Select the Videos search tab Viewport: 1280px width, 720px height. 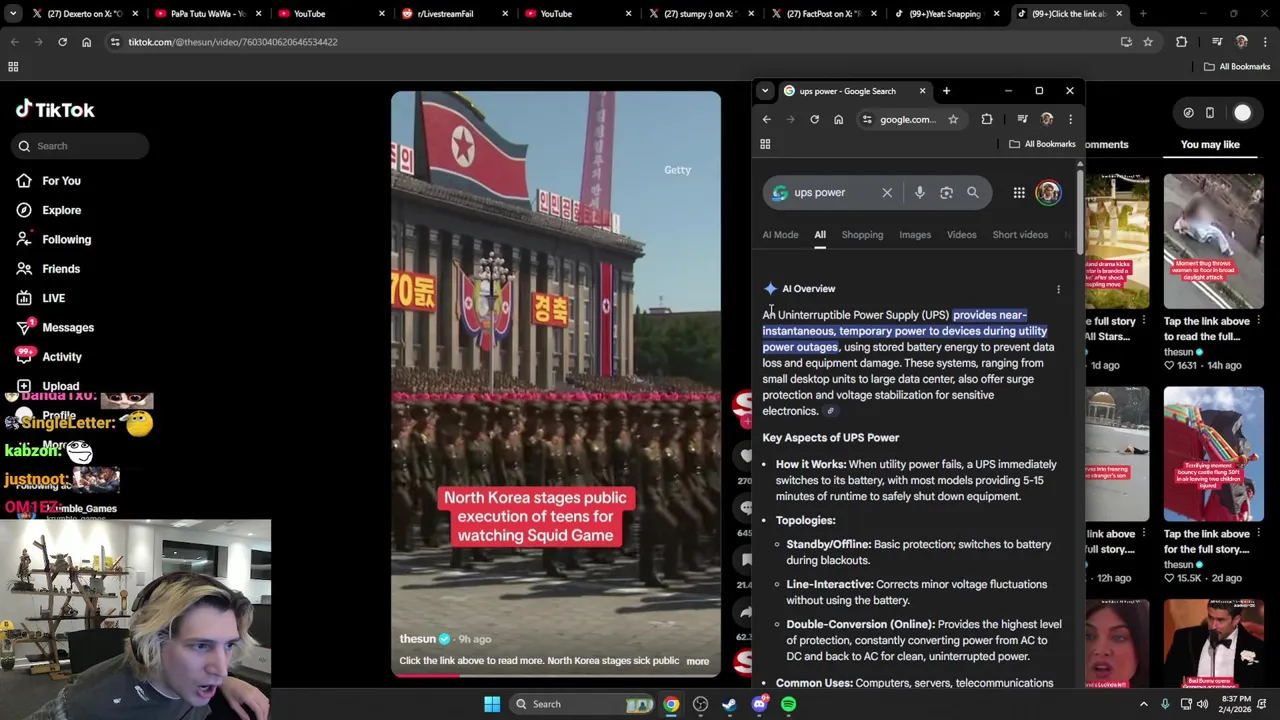(x=961, y=235)
